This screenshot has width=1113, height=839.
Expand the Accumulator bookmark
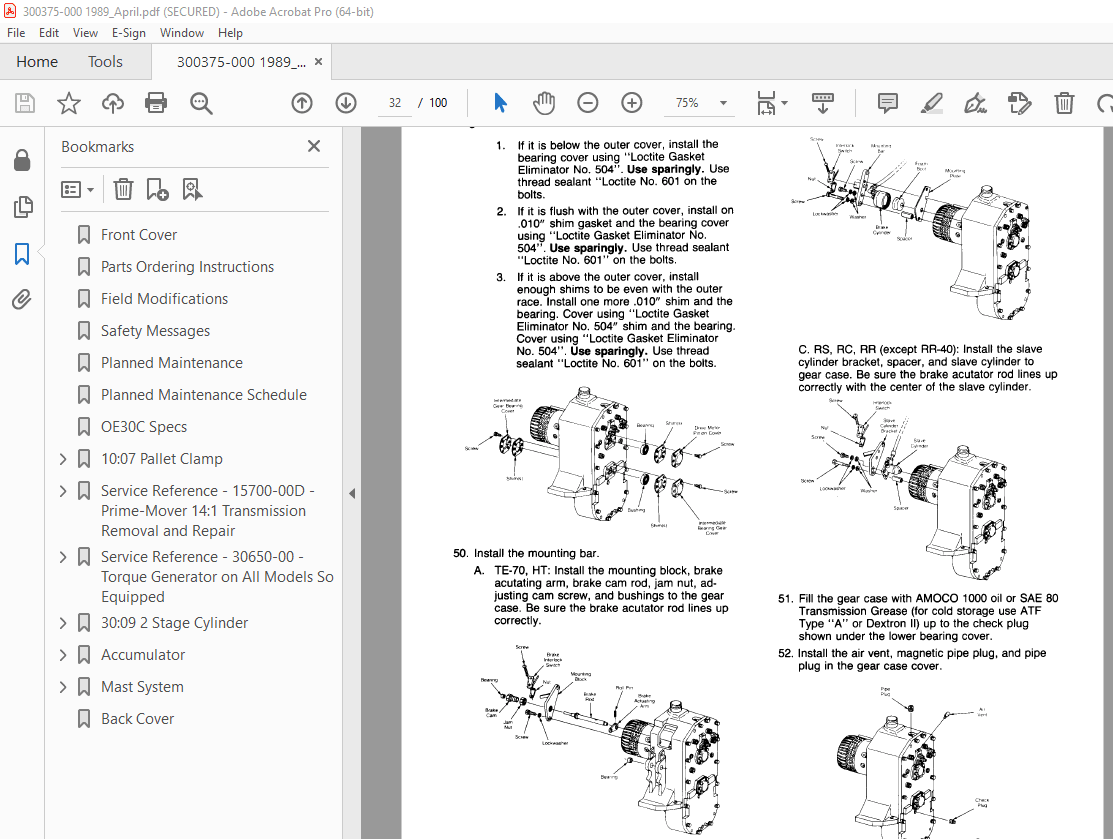(x=62, y=654)
